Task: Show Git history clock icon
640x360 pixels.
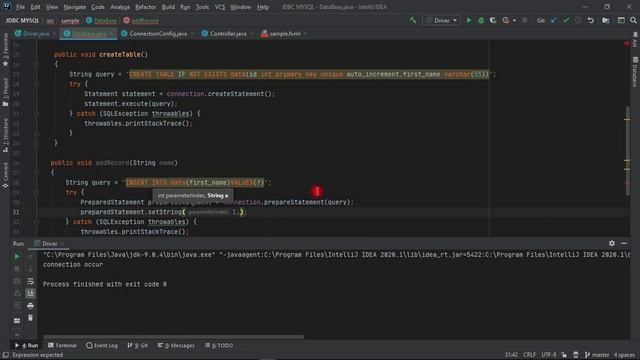Action: point(578,20)
